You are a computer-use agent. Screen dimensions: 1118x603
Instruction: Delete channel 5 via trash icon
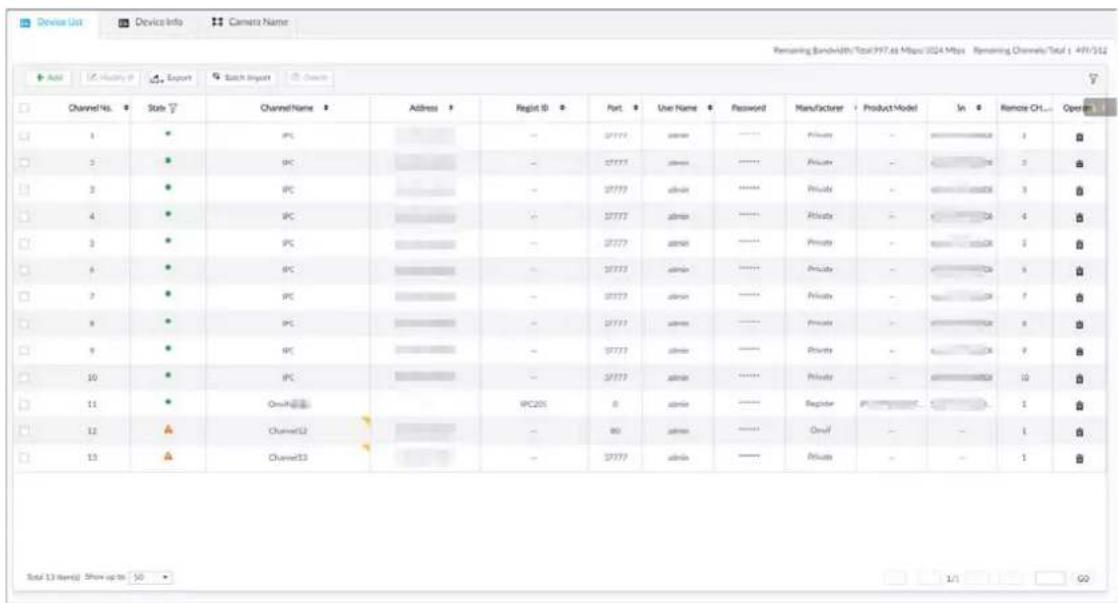tap(1079, 244)
